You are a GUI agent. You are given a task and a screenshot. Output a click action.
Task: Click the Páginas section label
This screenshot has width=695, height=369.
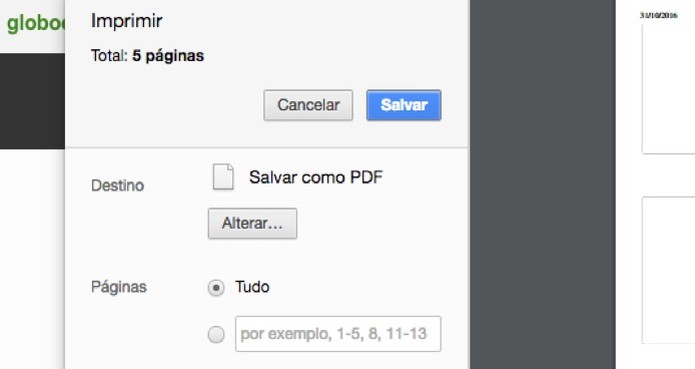point(119,287)
